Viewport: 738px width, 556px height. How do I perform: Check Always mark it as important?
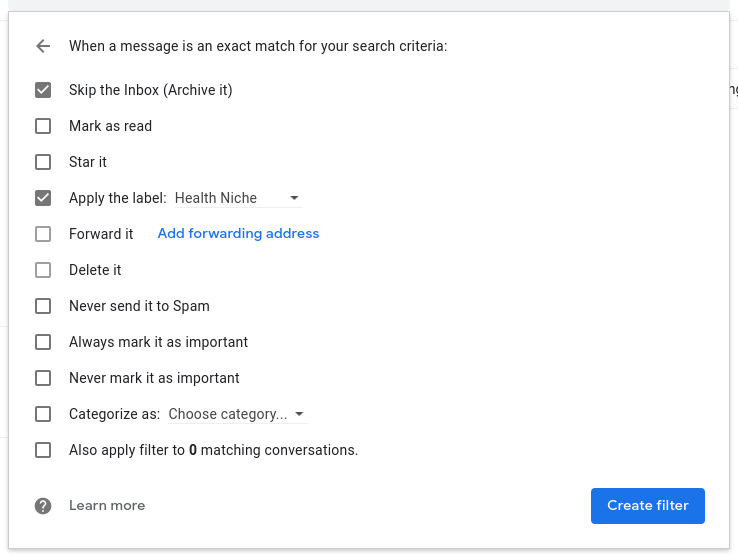pos(43,342)
